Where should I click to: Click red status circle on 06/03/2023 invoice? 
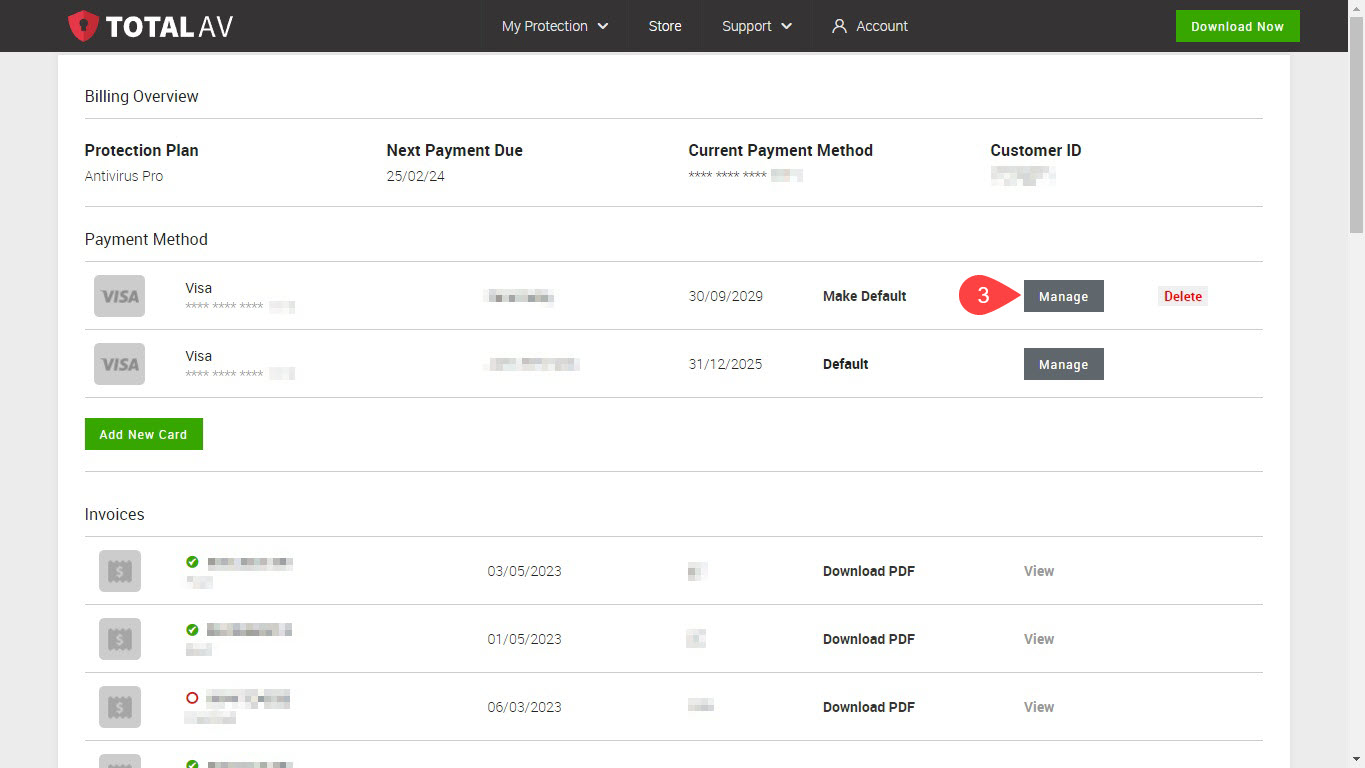192,698
